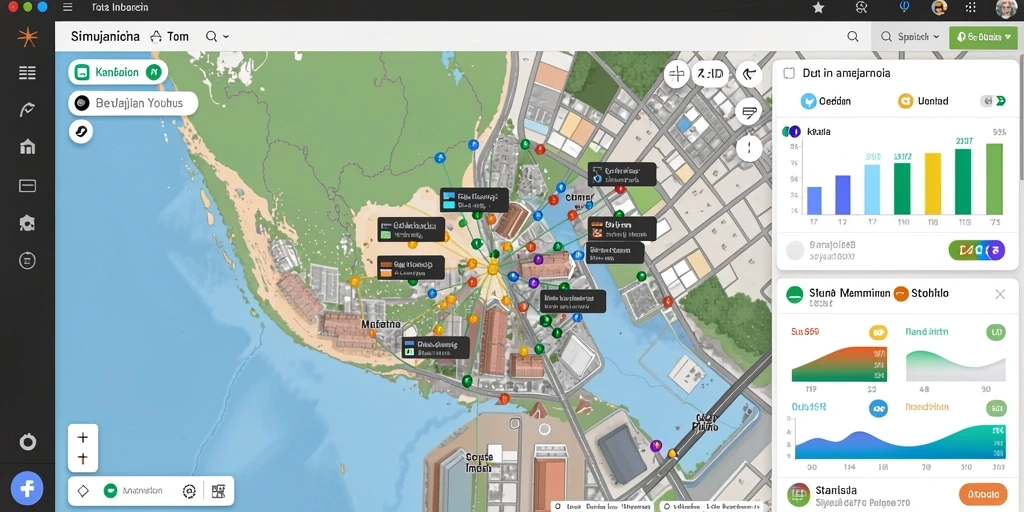Click the orange starburst logo in sidebar
1024x512 pixels.
coord(27,37)
